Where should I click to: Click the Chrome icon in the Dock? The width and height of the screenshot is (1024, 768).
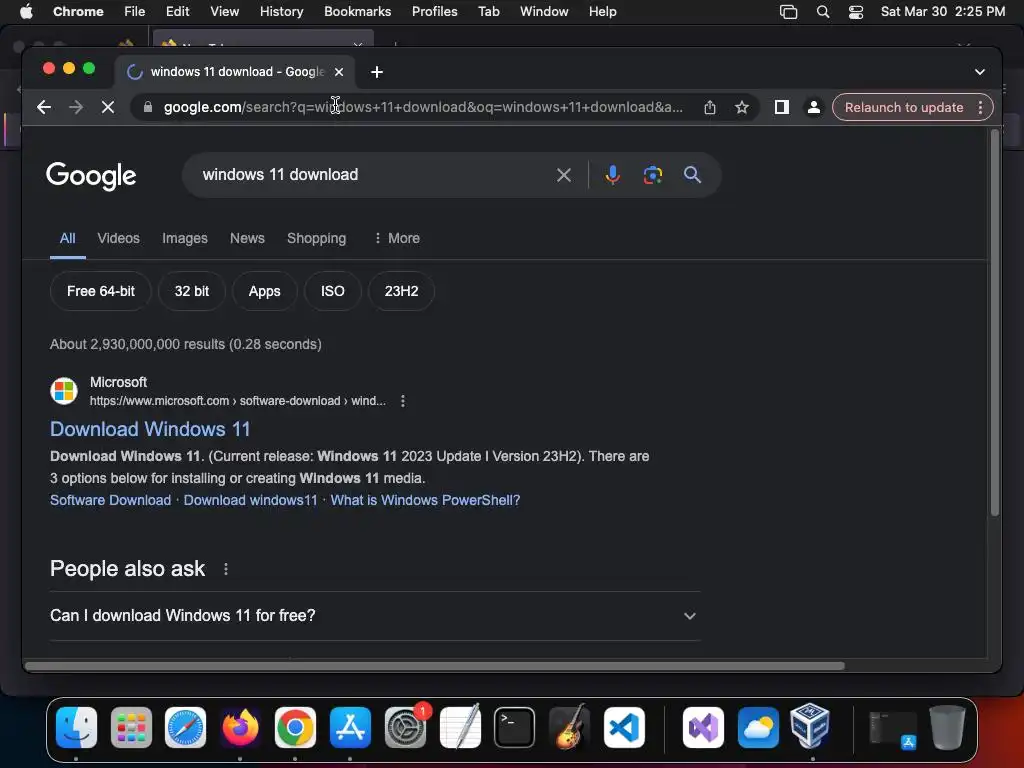[295, 727]
